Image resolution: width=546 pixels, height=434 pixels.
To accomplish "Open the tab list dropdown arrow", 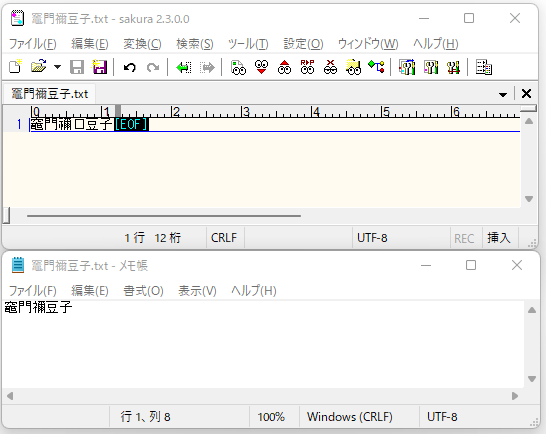I will [502, 94].
